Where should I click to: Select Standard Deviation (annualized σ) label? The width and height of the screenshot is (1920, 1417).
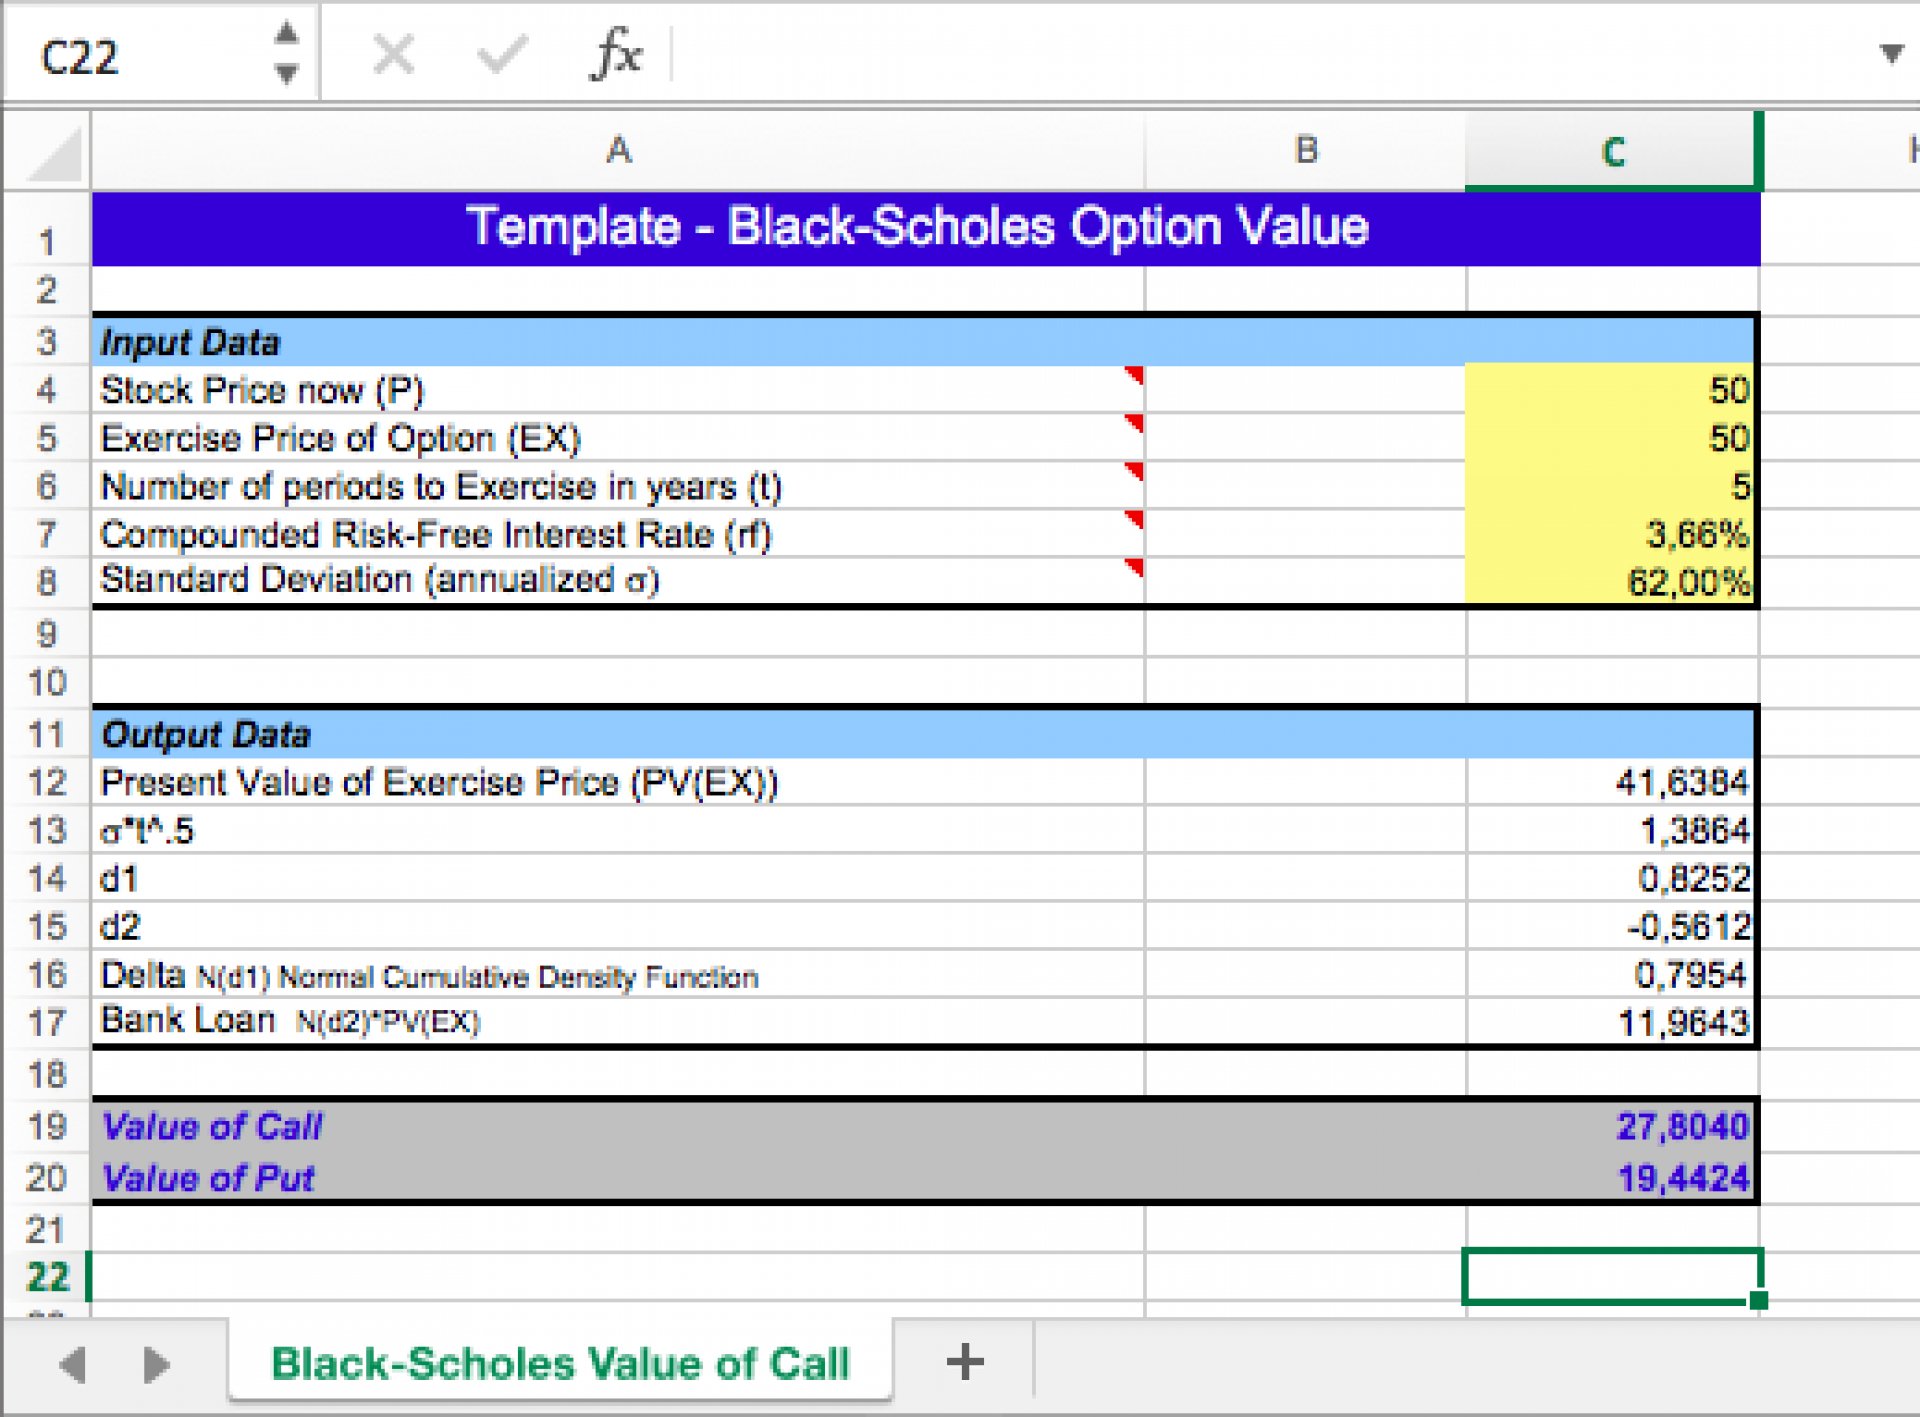(x=380, y=580)
